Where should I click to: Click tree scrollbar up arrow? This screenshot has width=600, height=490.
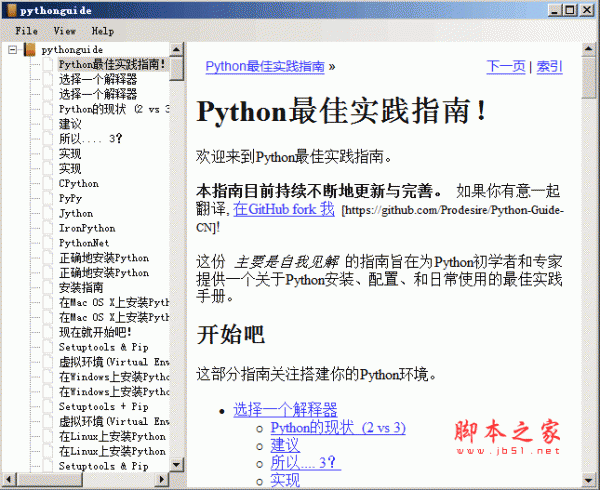176,50
